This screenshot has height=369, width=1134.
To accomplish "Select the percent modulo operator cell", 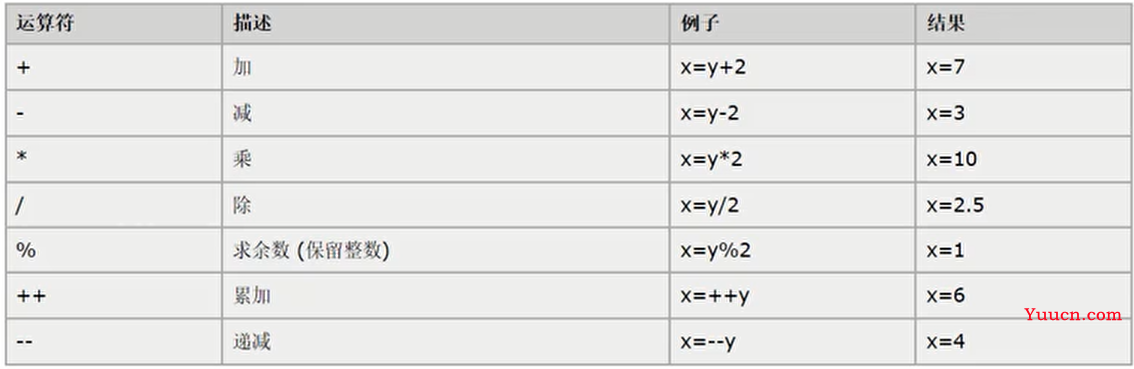I will point(114,250).
